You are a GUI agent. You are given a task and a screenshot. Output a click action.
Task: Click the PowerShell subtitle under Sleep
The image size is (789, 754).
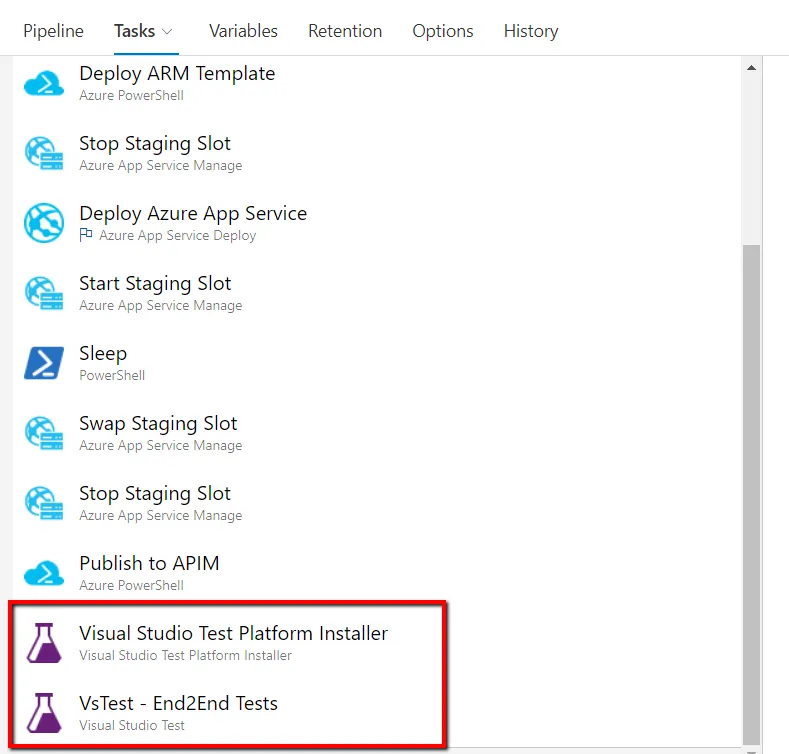point(112,375)
